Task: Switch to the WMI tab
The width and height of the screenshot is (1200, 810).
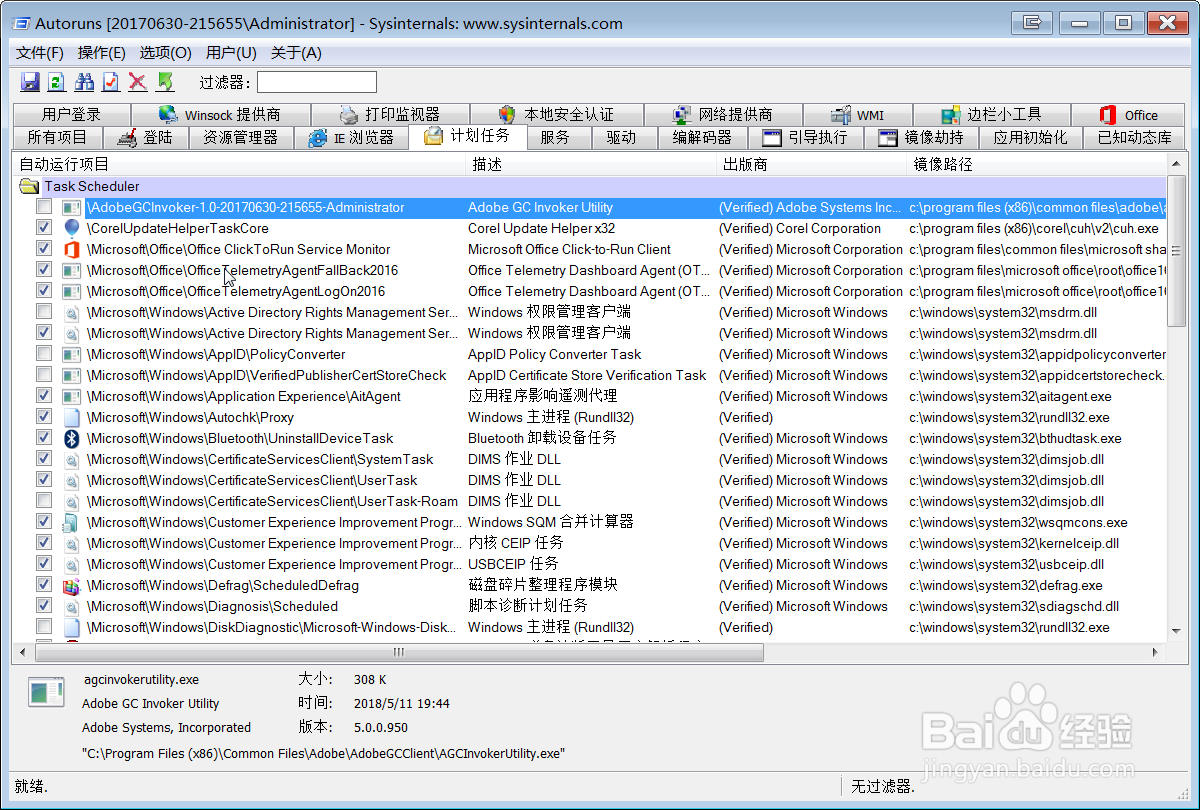Action: tap(857, 115)
